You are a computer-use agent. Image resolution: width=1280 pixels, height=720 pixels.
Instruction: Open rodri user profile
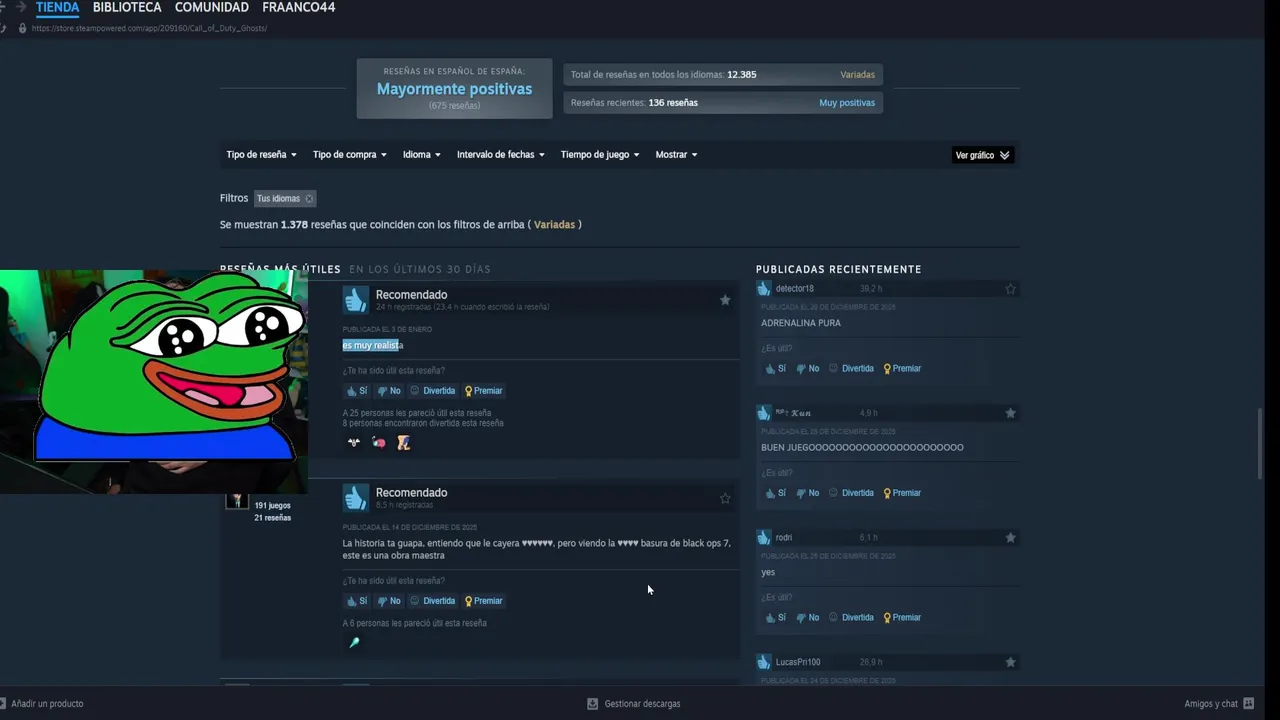[783, 538]
